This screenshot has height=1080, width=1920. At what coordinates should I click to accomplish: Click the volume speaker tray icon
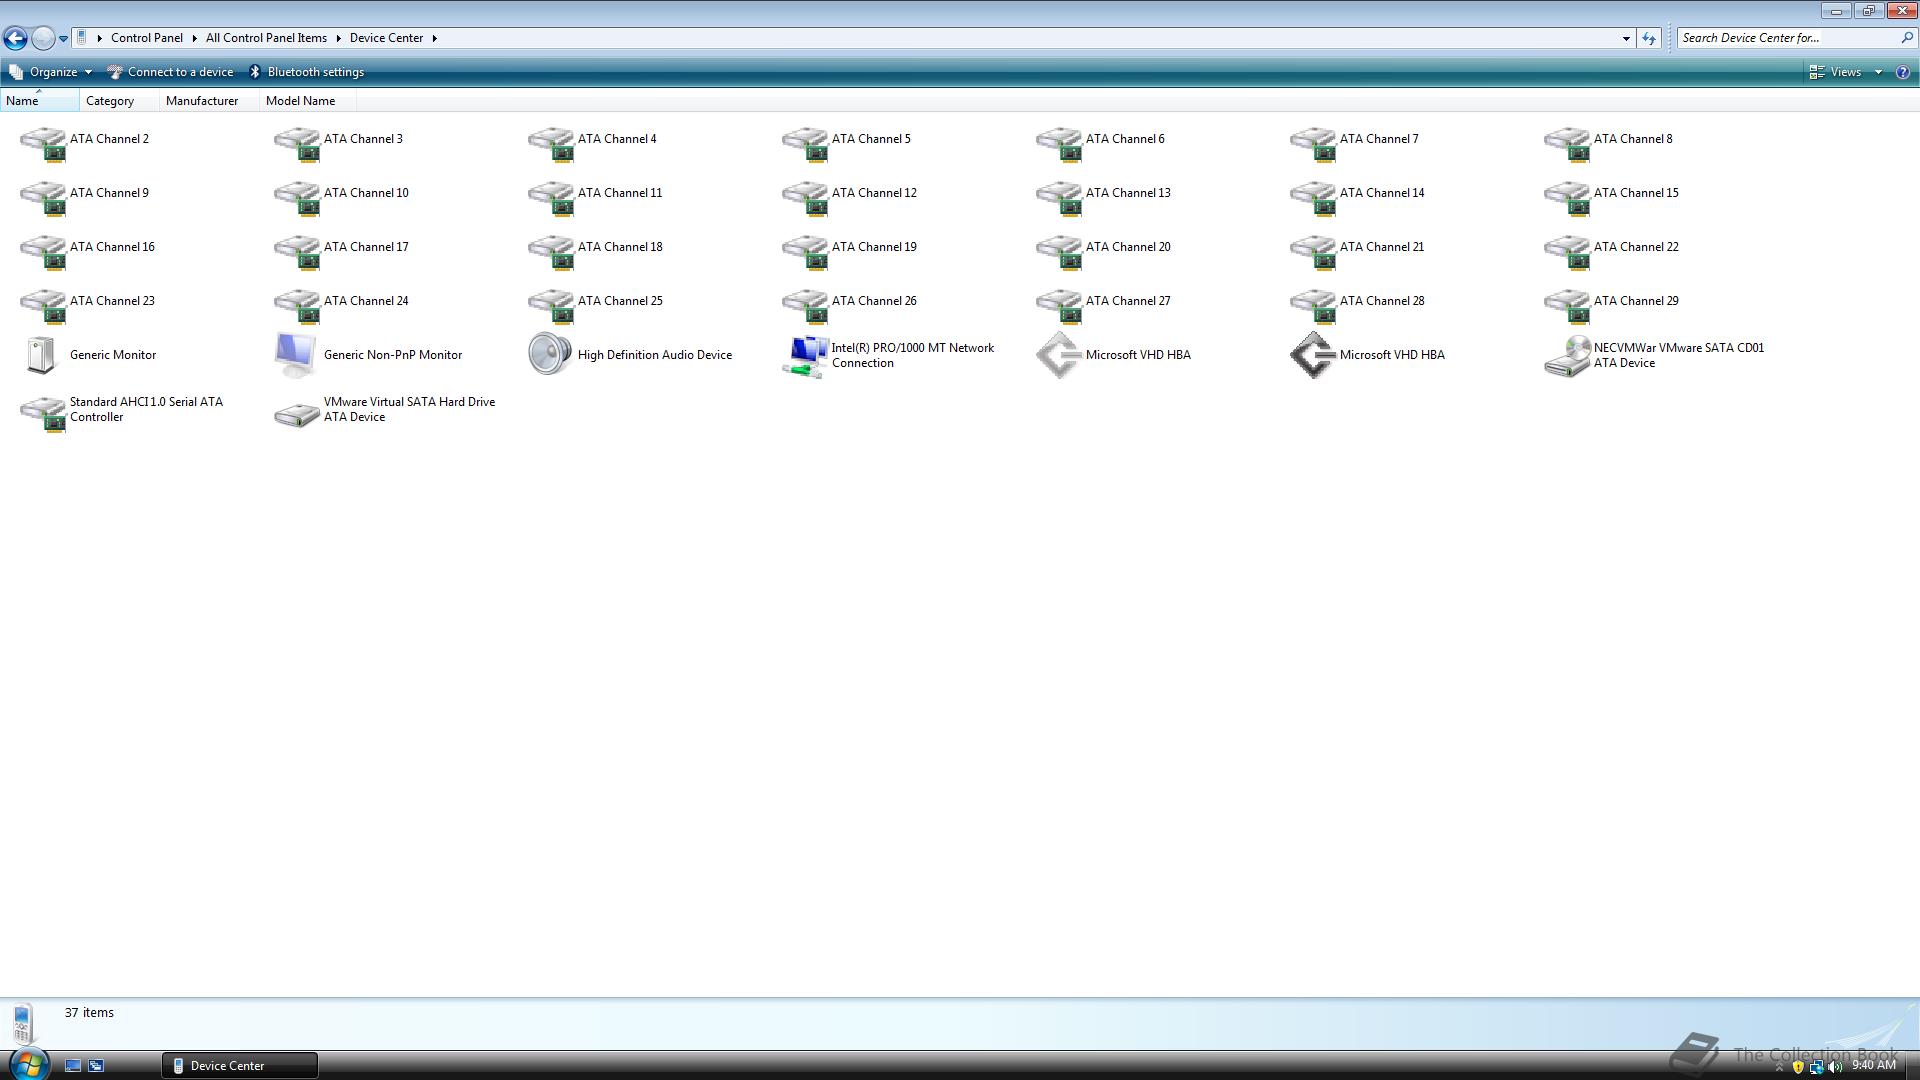(1835, 1067)
